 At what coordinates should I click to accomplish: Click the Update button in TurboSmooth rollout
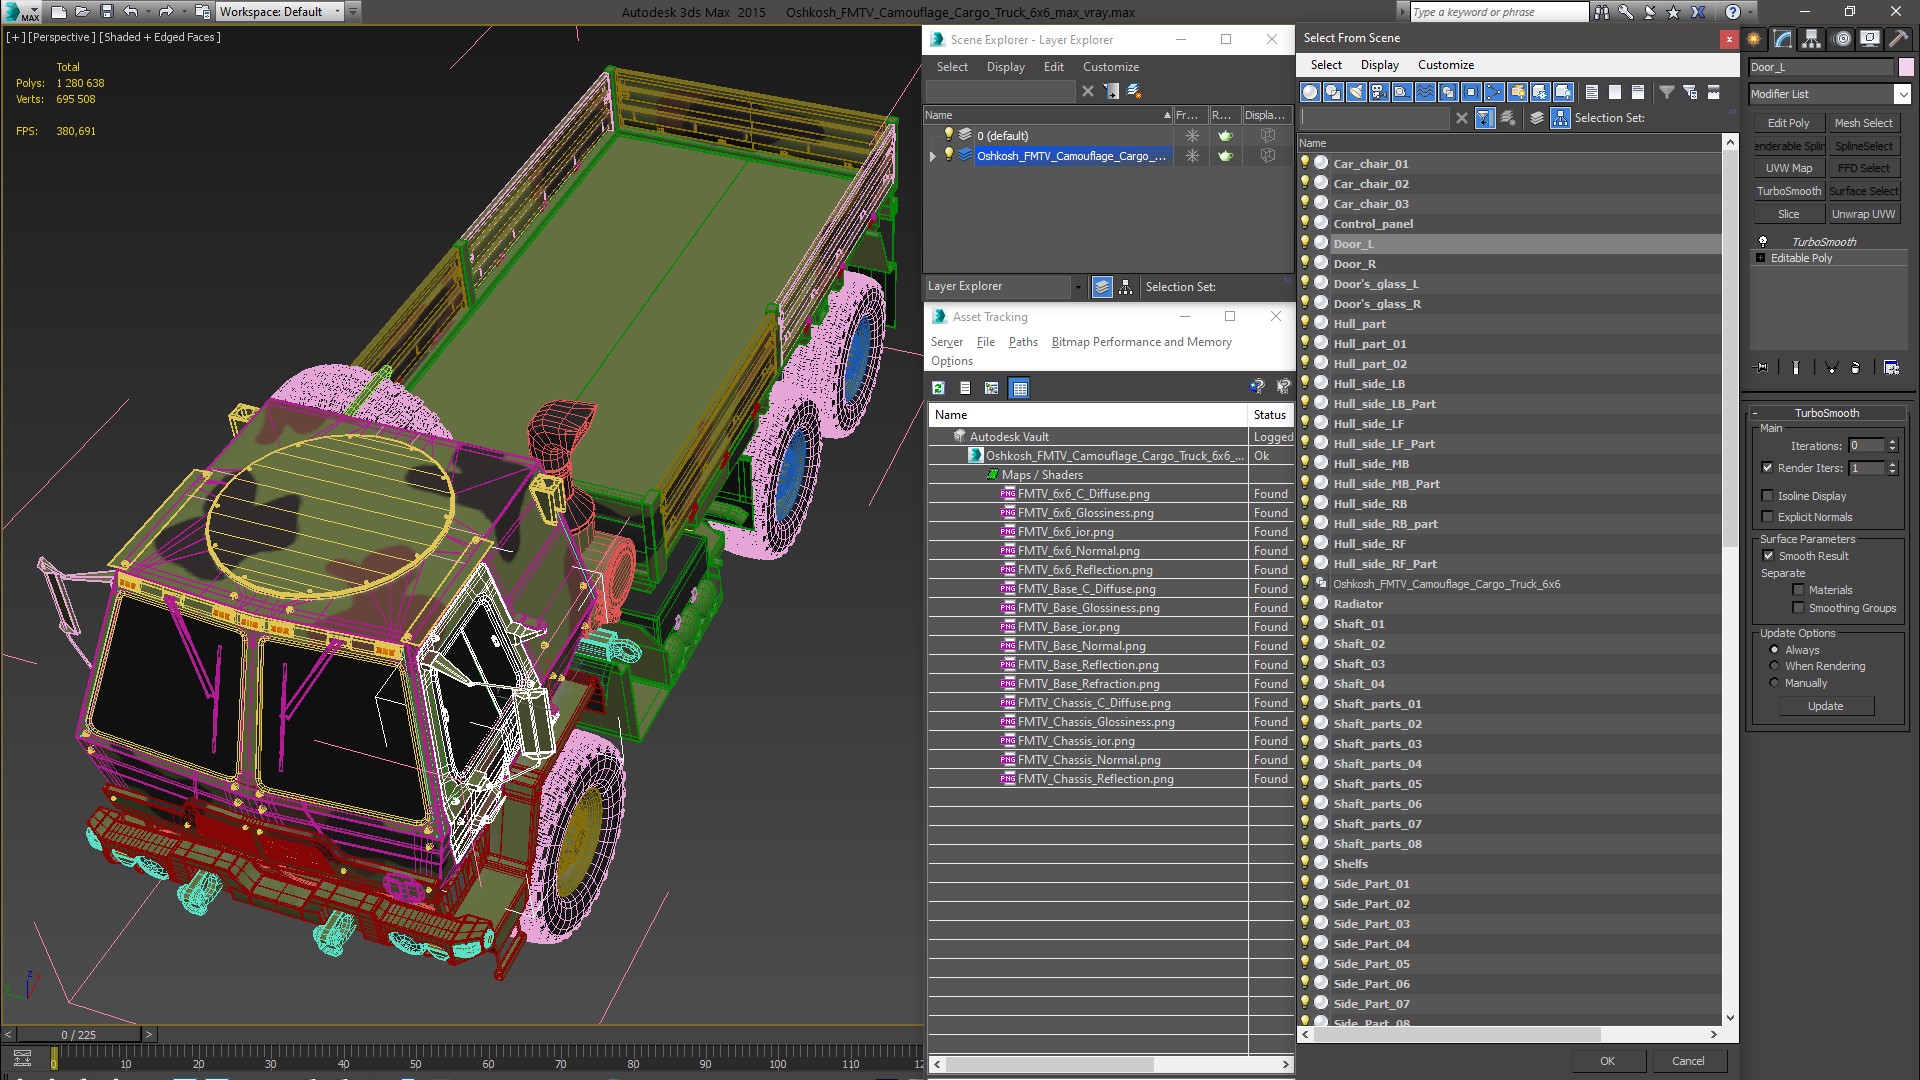tap(1825, 706)
